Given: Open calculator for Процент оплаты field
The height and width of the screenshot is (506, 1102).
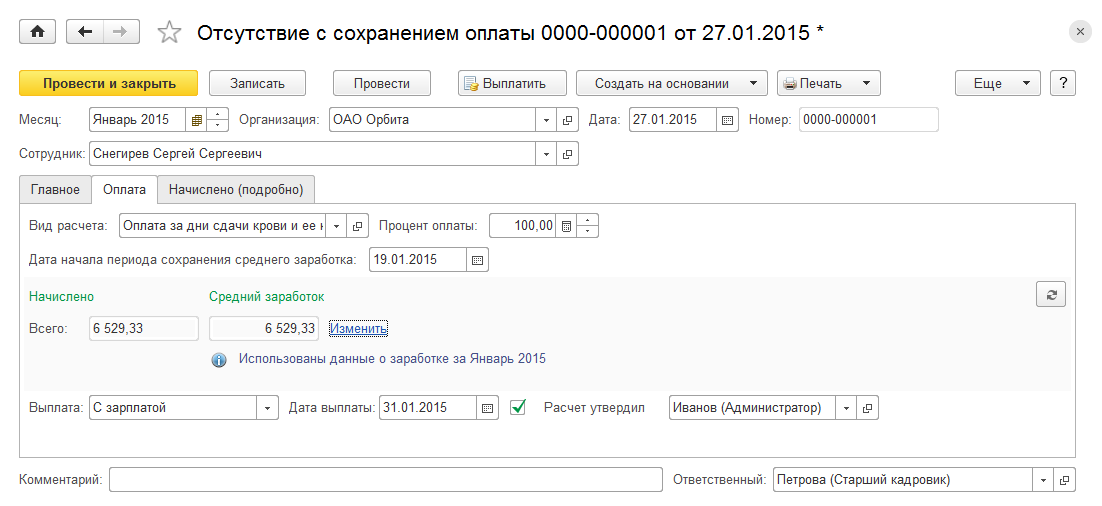Looking at the screenshot, I should [x=567, y=226].
